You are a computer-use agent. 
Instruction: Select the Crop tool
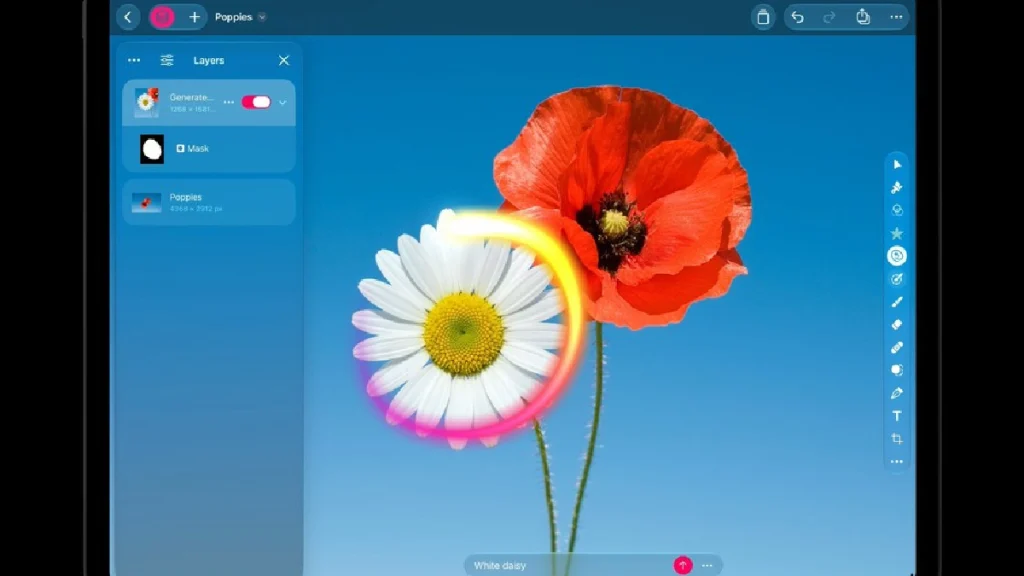click(897, 439)
